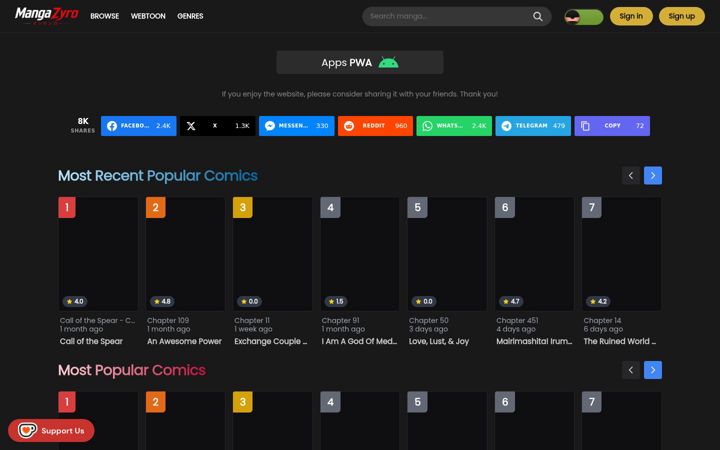Open Chapter 451 link

(x=517, y=321)
